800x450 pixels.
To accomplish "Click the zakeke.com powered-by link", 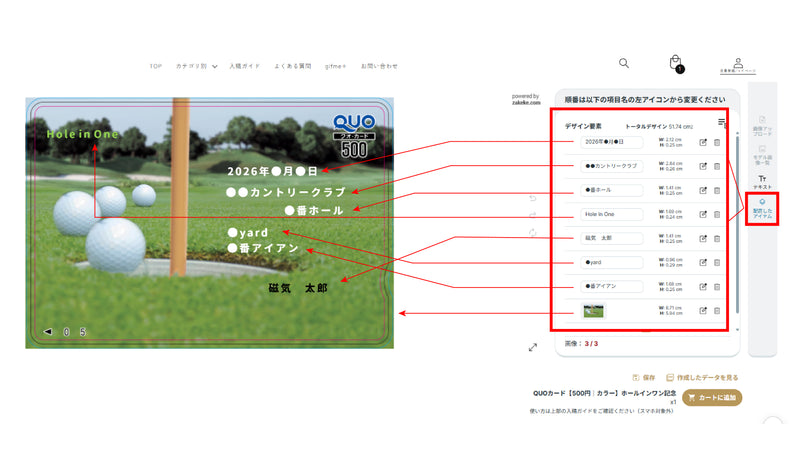I will tap(526, 103).
